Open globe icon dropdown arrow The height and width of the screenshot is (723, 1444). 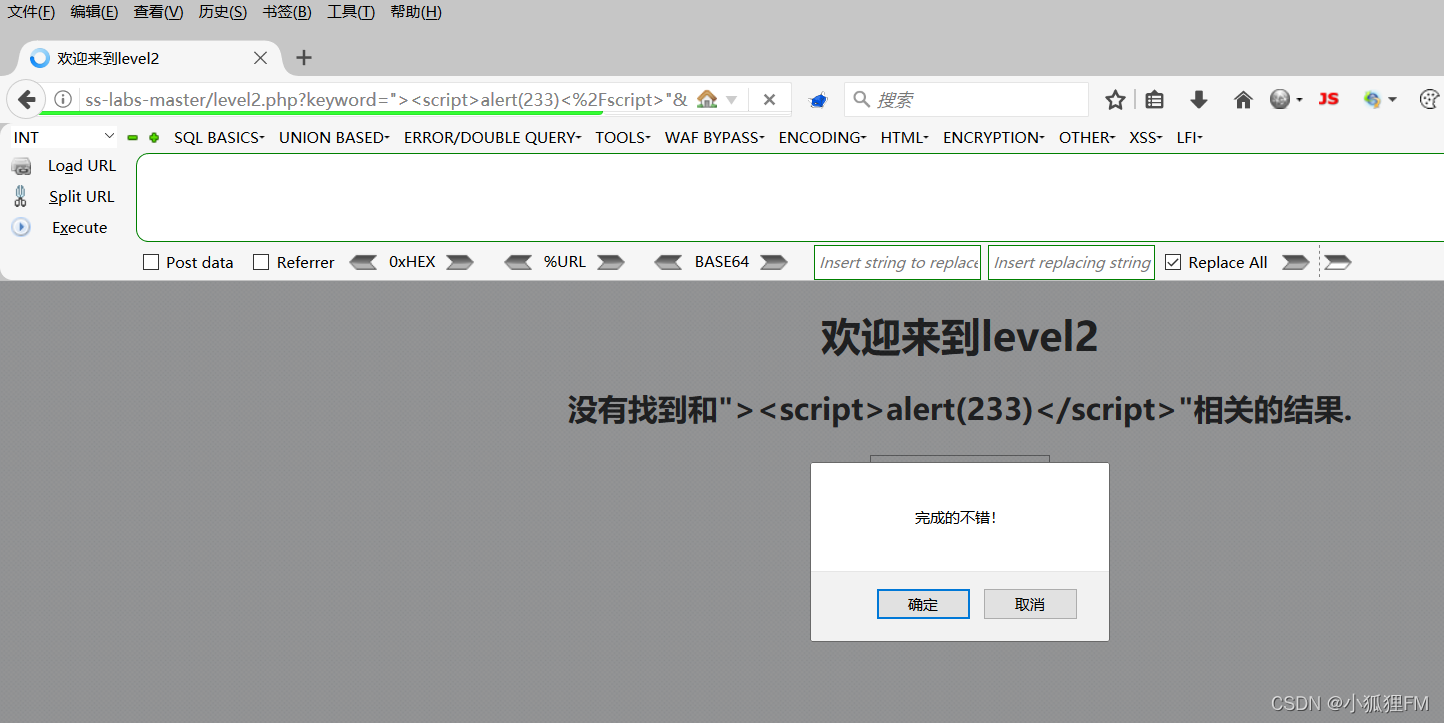(x=1299, y=100)
